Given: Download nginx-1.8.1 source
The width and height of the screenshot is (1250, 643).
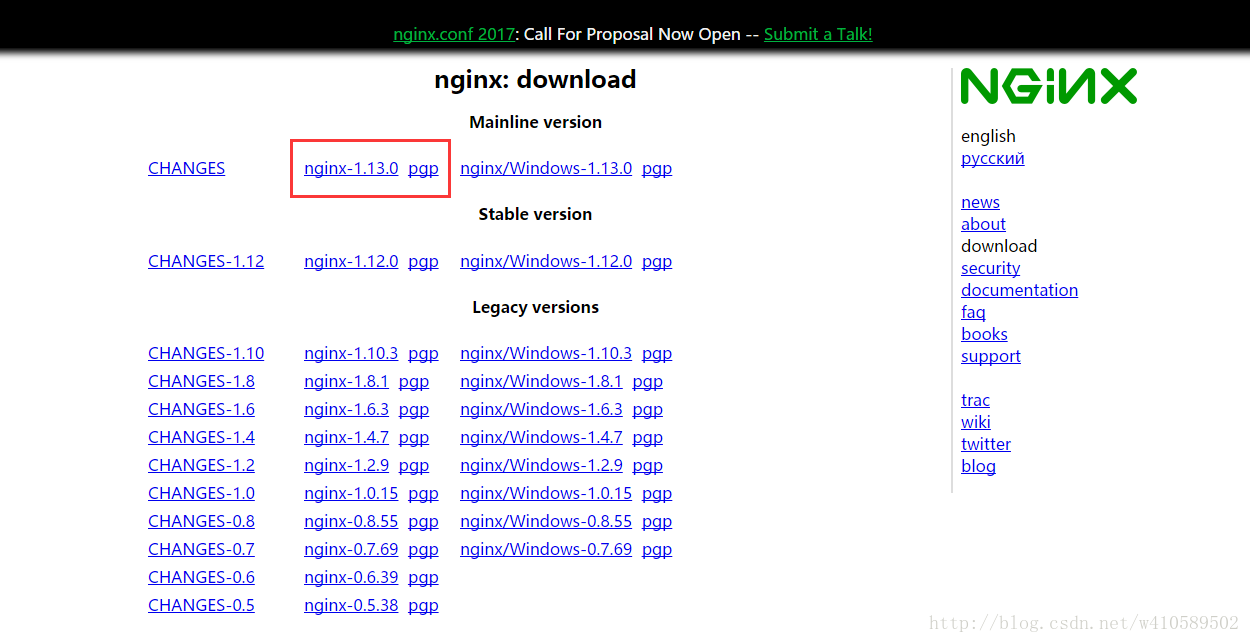Looking at the screenshot, I should click(x=346, y=381).
